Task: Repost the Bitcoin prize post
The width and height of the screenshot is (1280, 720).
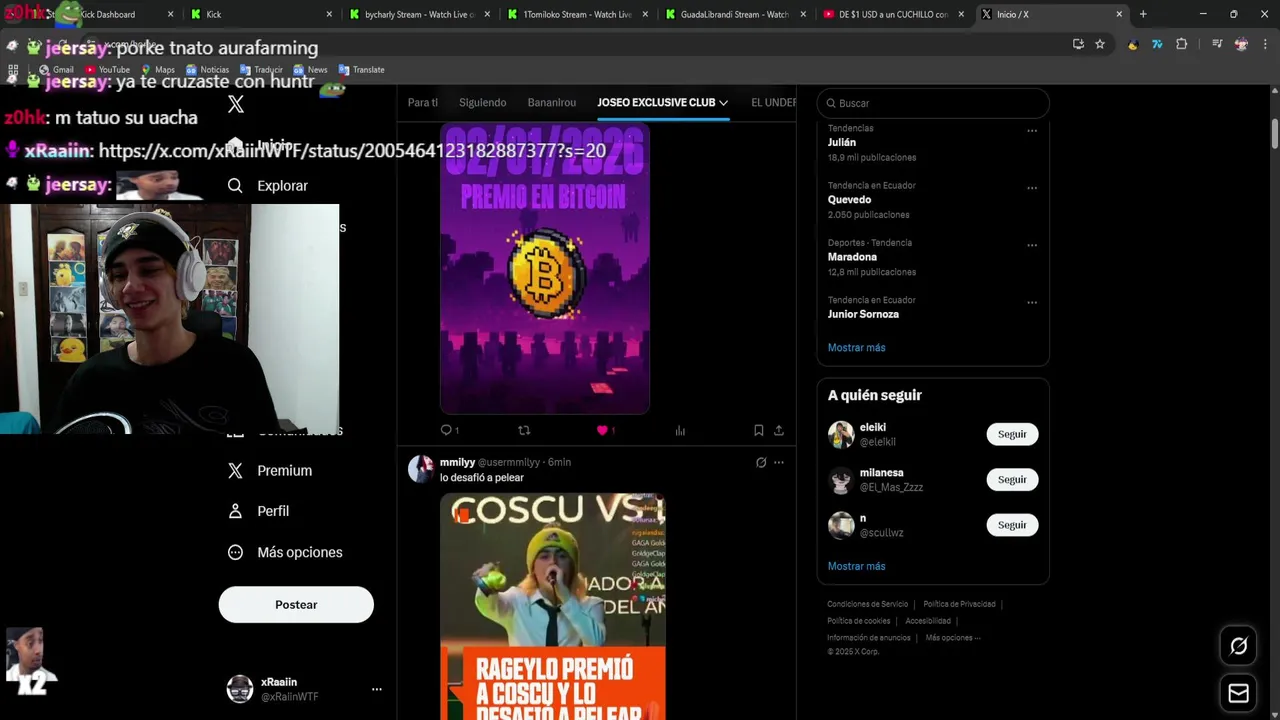Action: tap(524, 430)
